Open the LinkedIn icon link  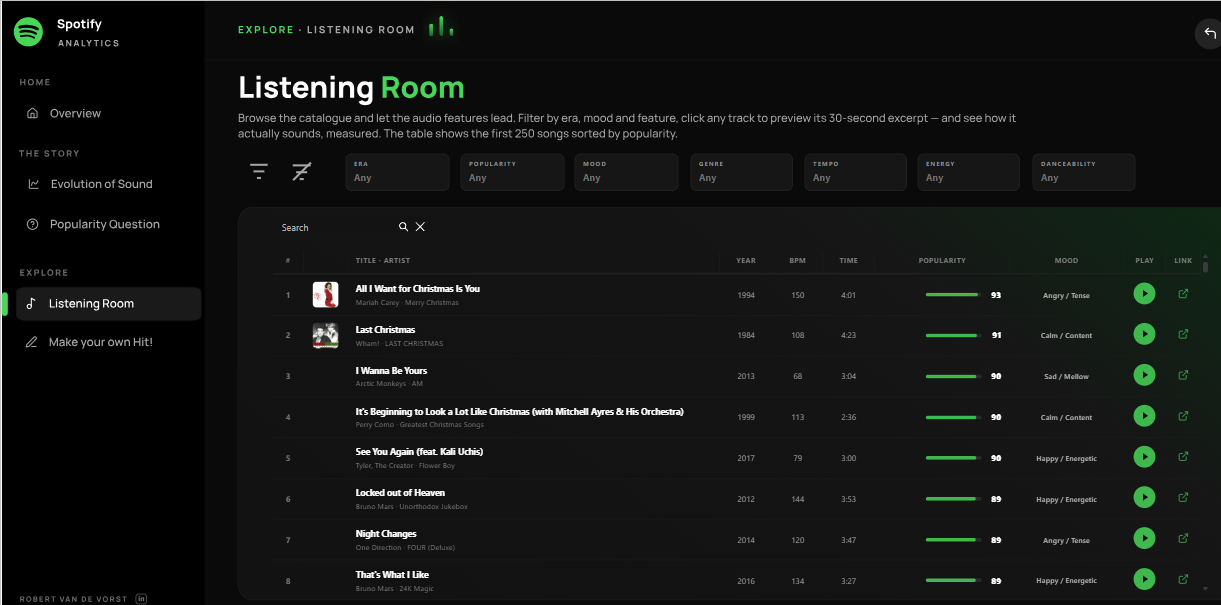141,599
